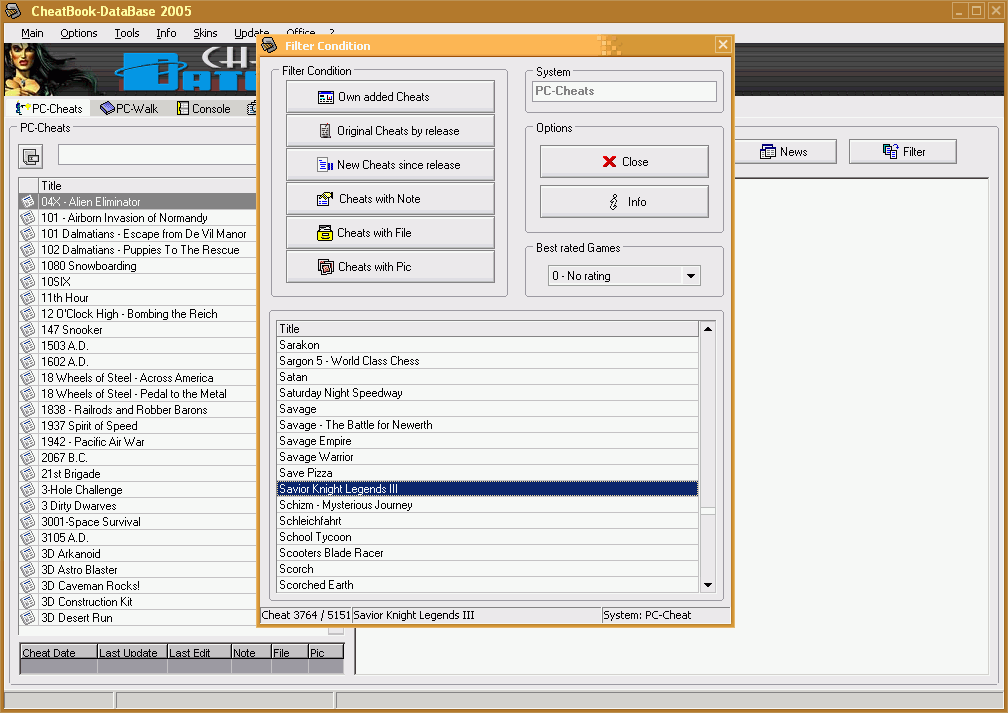Expand the Best rated Games dropdown

pyautogui.click(x=690, y=276)
